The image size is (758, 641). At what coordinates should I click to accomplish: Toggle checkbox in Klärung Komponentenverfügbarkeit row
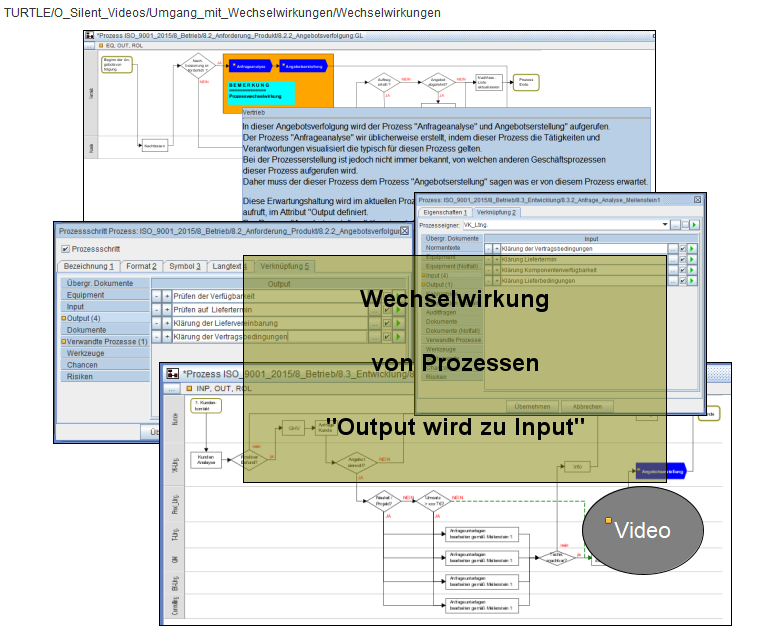click(683, 270)
